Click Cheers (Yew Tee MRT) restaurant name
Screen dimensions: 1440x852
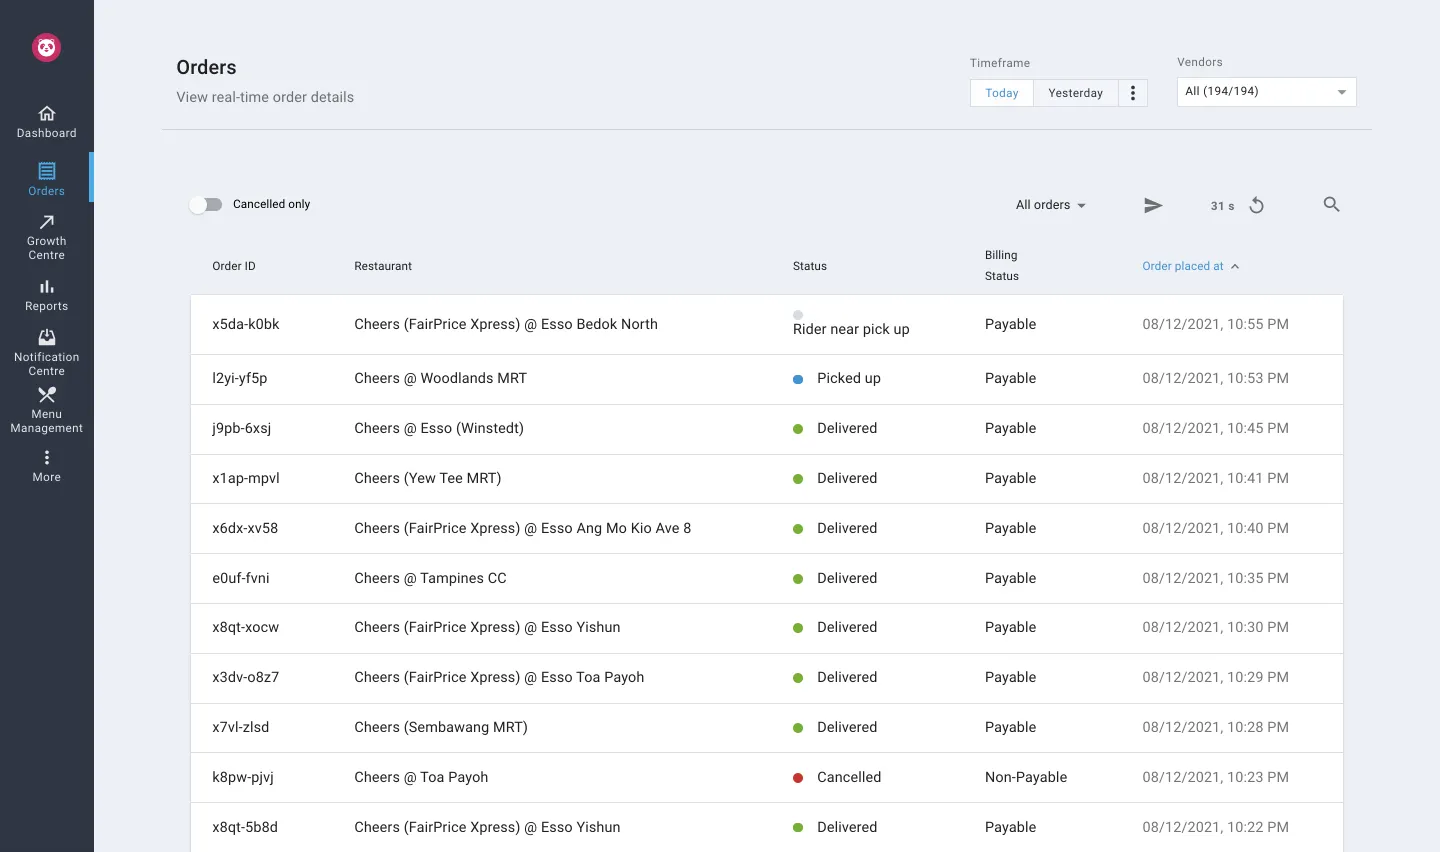[427, 478]
